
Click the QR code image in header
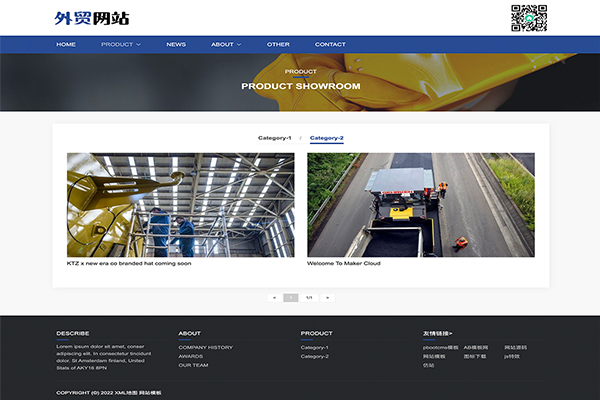coord(529,18)
